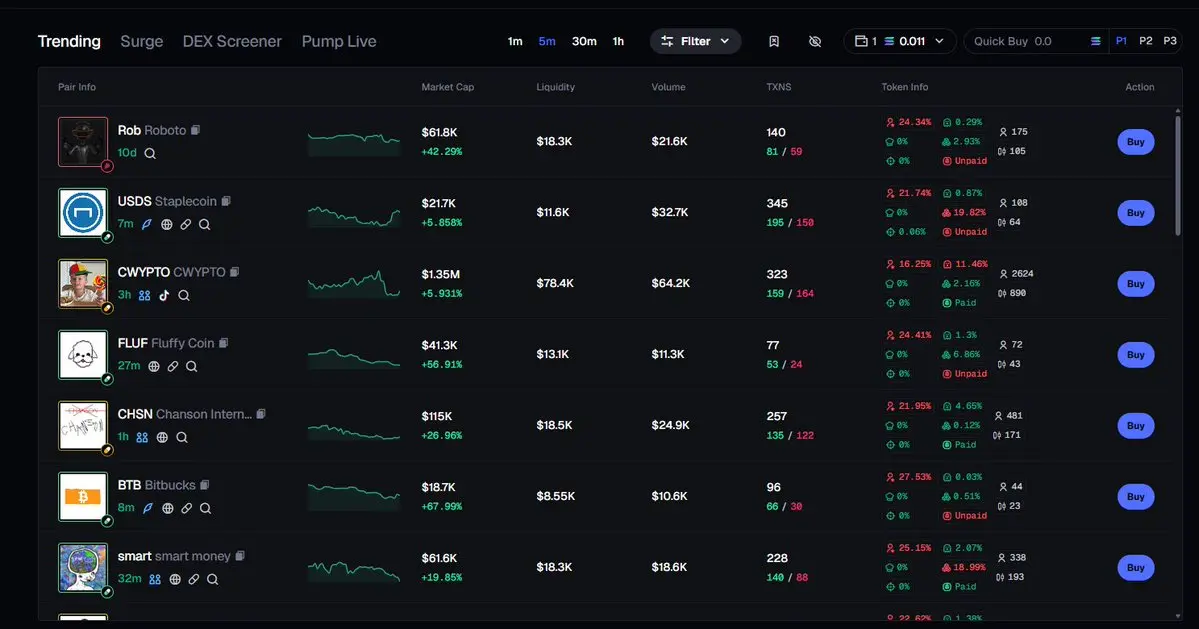Open the search icon under Rob Roboto
This screenshot has width=1199, height=629.
point(150,154)
